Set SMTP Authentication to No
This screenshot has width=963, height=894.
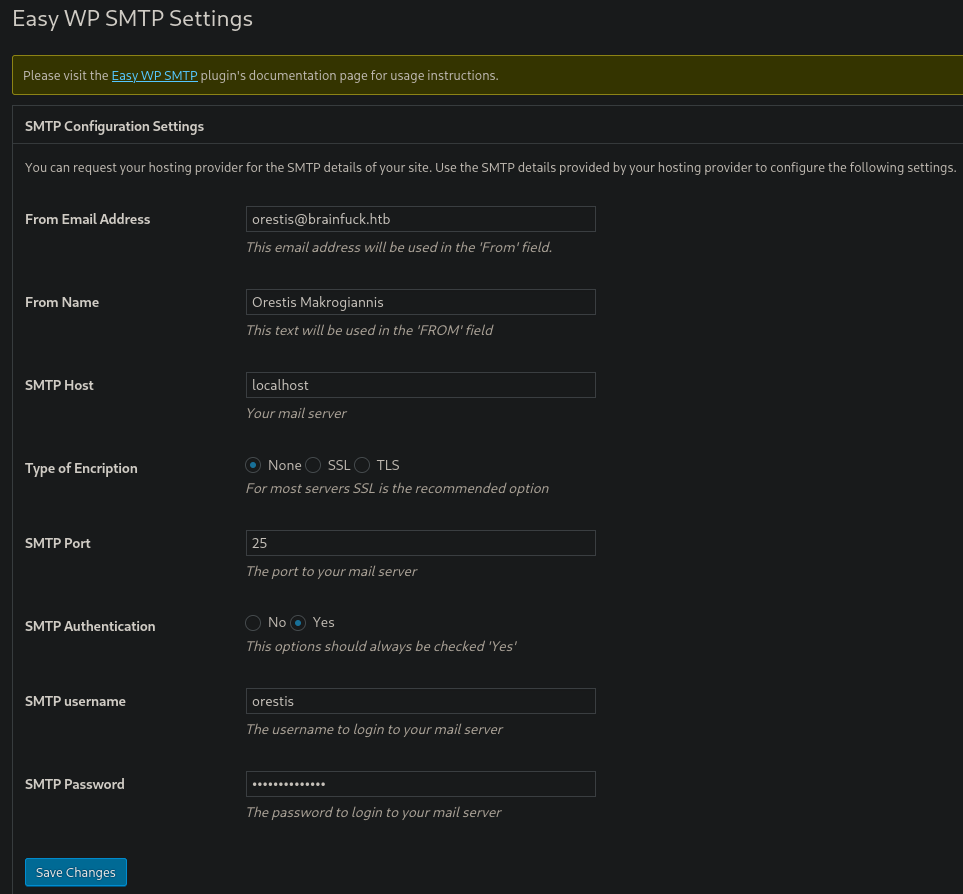(x=254, y=622)
